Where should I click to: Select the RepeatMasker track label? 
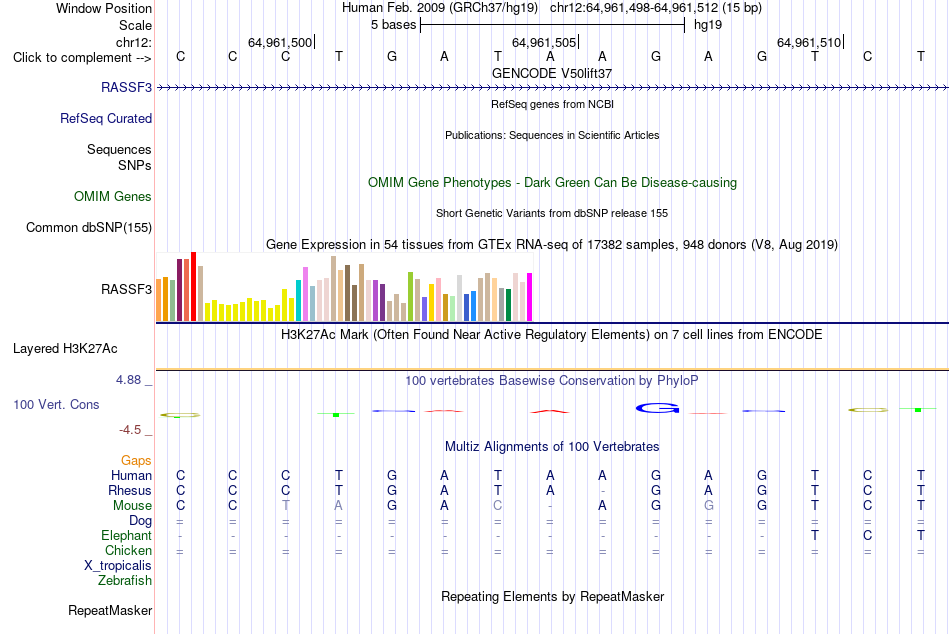(110, 610)
